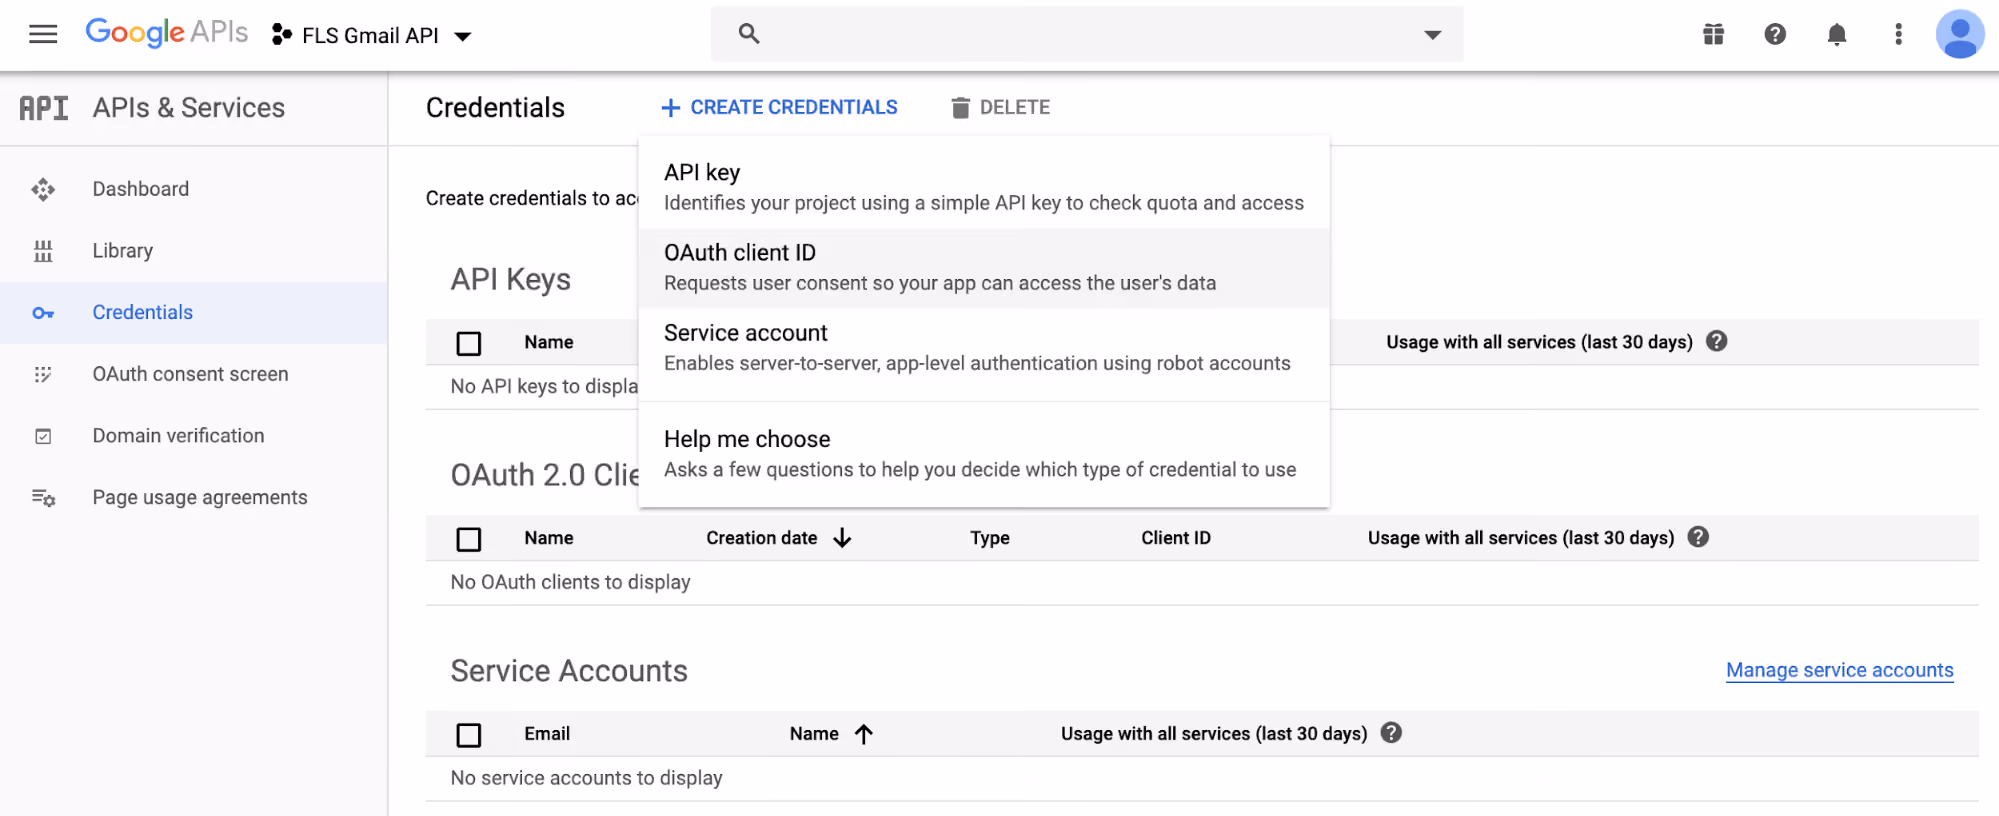Click the search magnifier icon

pyautogui.click(x=749, y=34)
